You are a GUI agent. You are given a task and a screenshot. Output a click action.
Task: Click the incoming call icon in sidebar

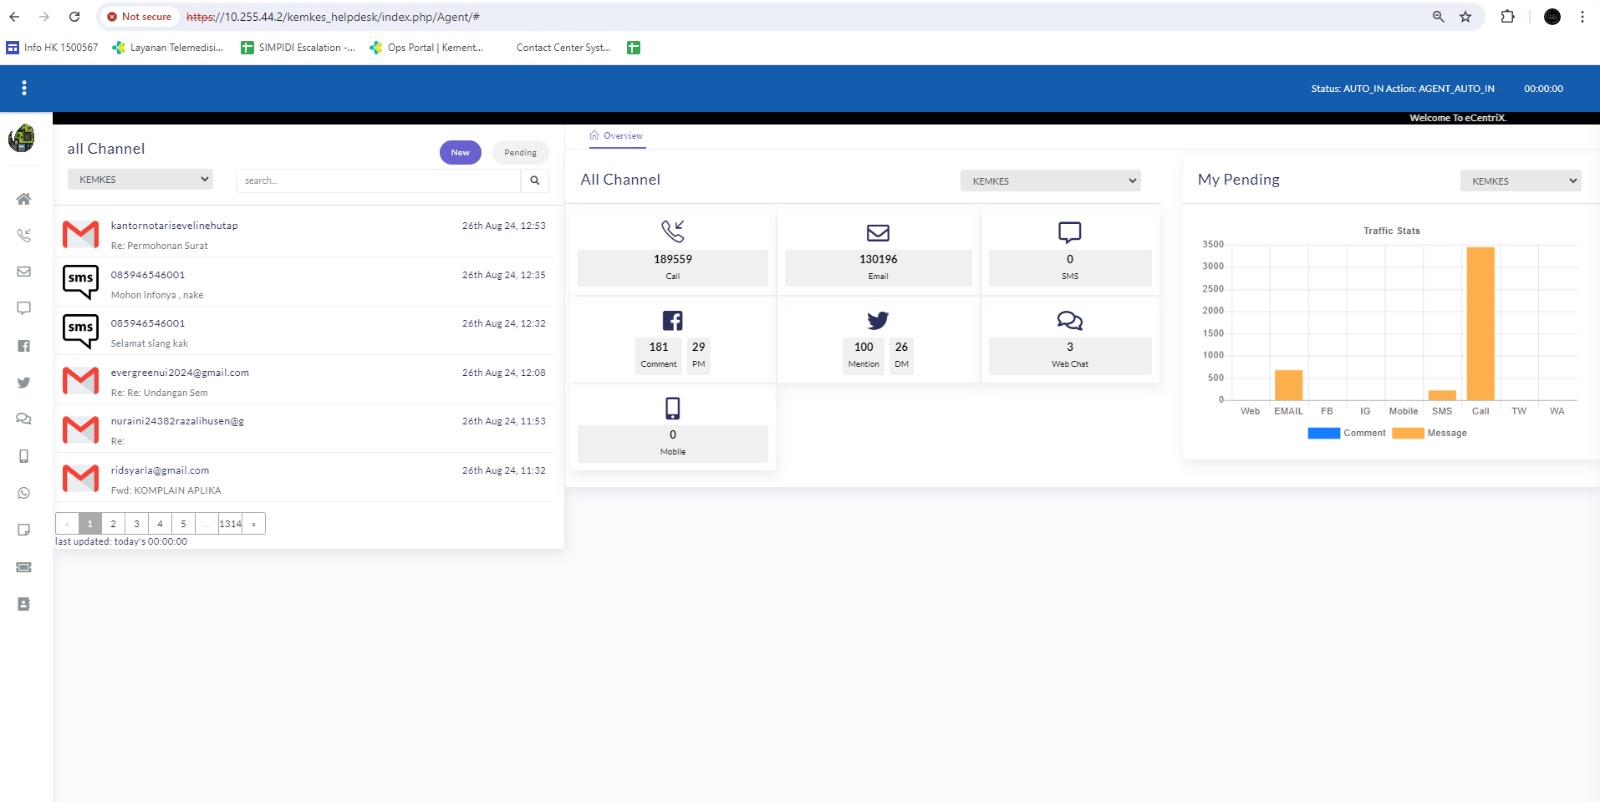(x=24, y=236)
